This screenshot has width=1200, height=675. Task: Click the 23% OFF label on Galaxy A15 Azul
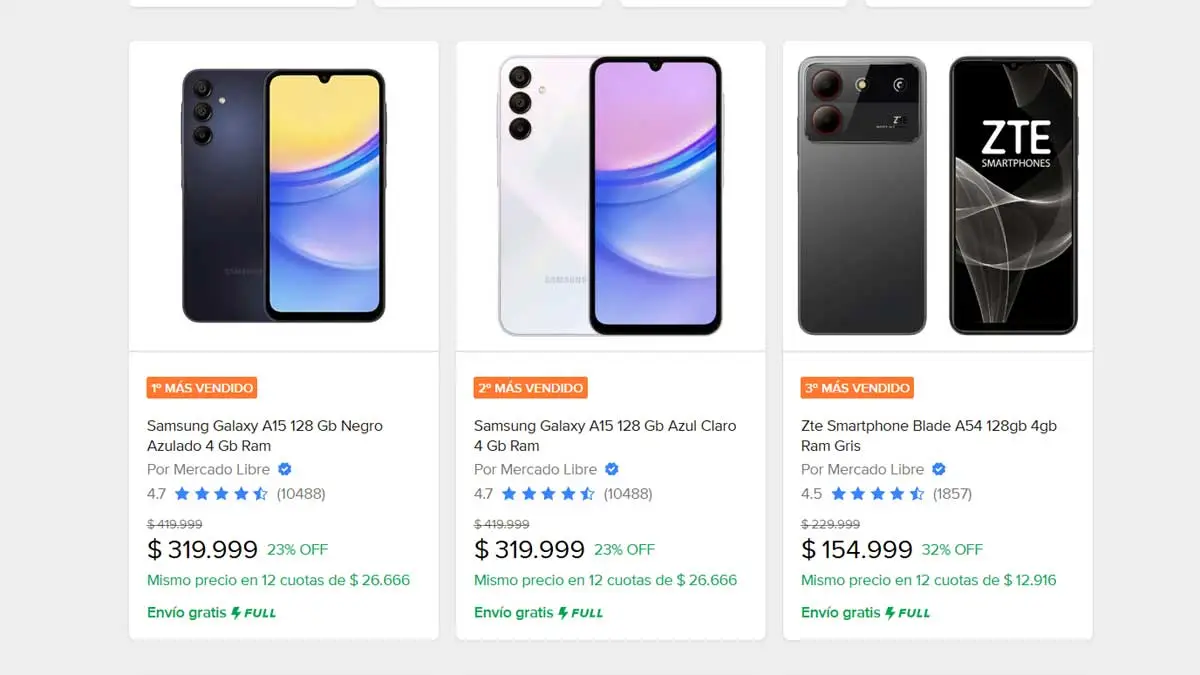[627, 549]
